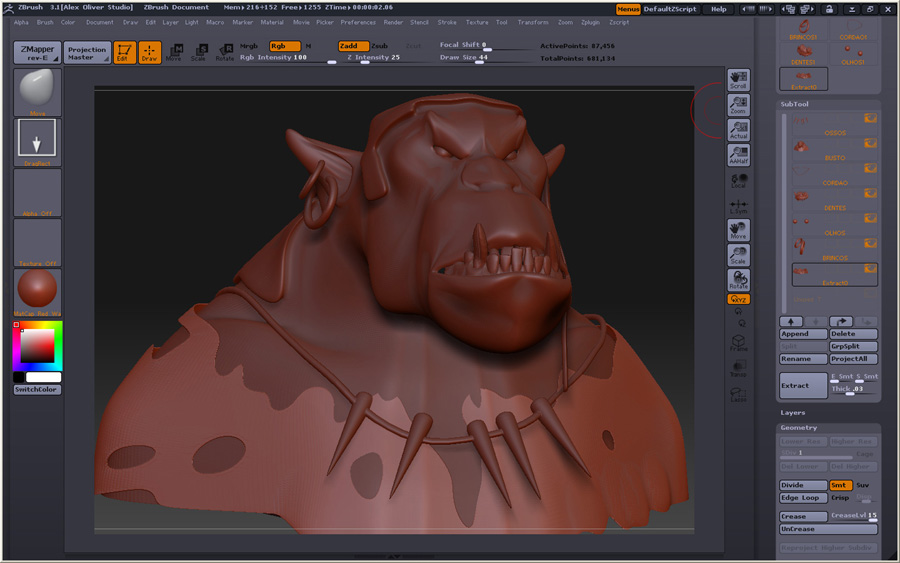This screenshot has width=900, height=563.
Task: Click the Divide button
Action: 803,485
